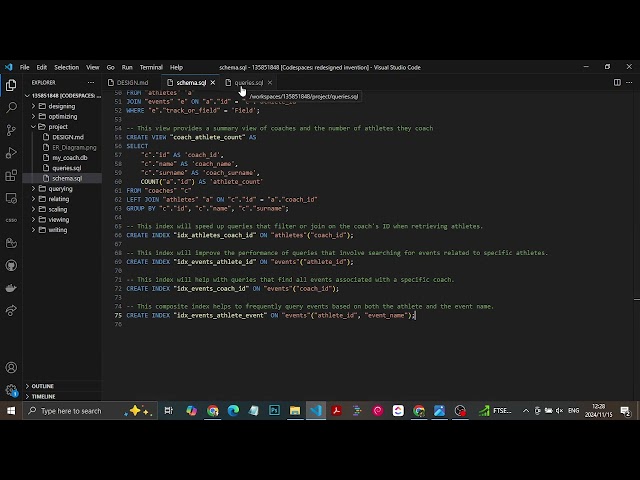
Task: Expand the querying folder
Action: (x=62, y=189)
